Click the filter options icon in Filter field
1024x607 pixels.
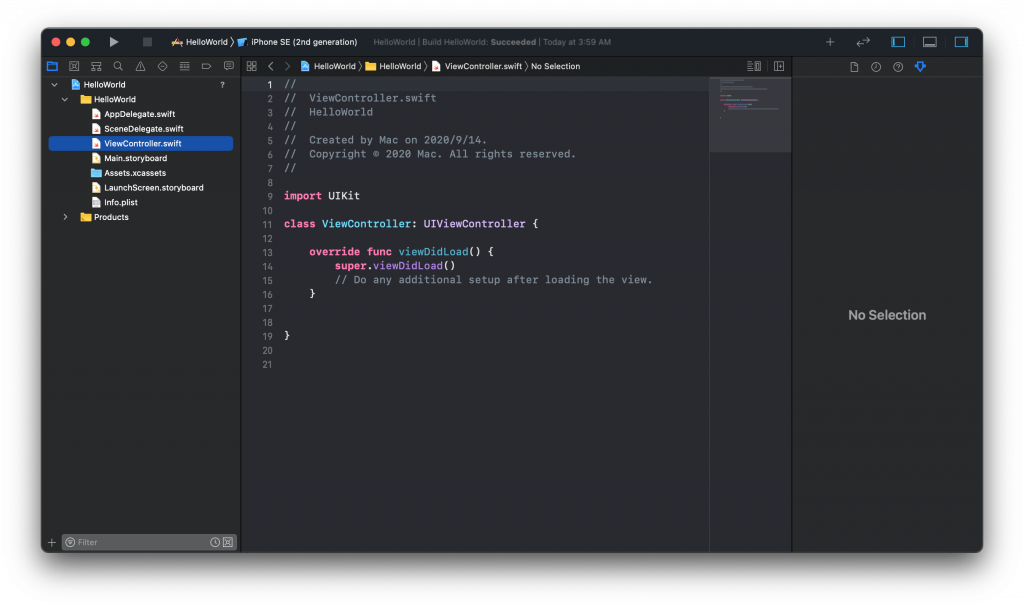pos(70,542)
